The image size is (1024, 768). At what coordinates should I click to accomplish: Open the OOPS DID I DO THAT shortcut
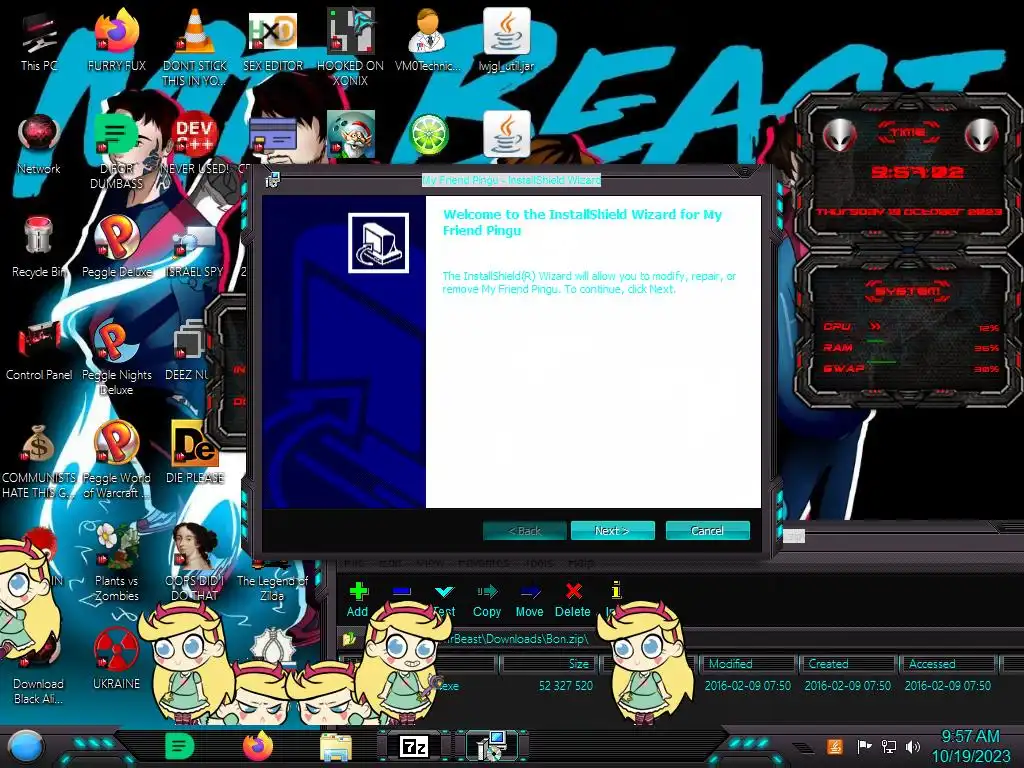(195, 562)
